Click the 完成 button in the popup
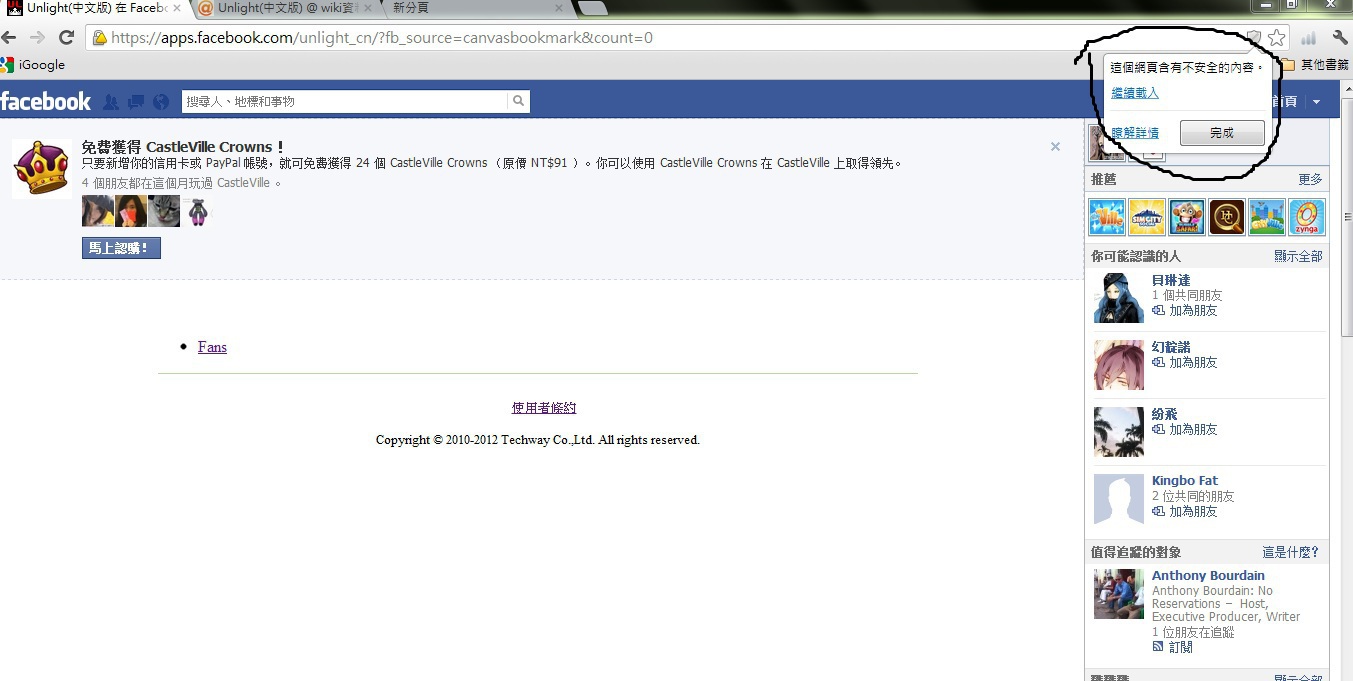The width and height of the screenshot is (1353, 681). coord(1222,133)
